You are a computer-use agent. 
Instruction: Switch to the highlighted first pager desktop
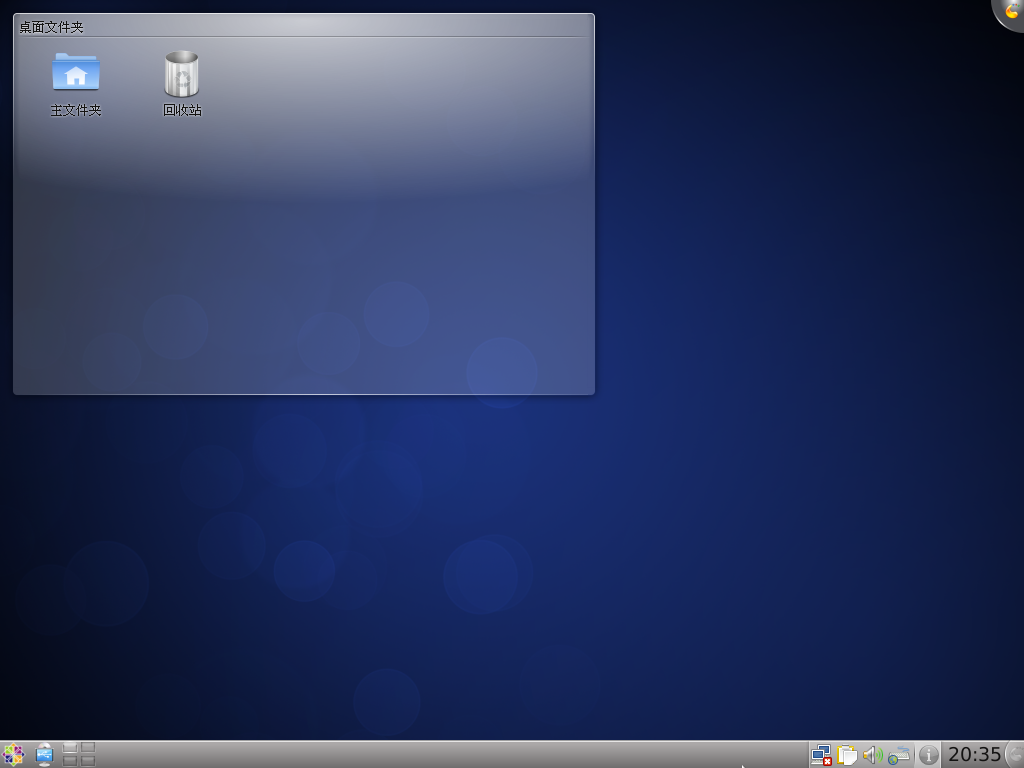pos(70,748)
